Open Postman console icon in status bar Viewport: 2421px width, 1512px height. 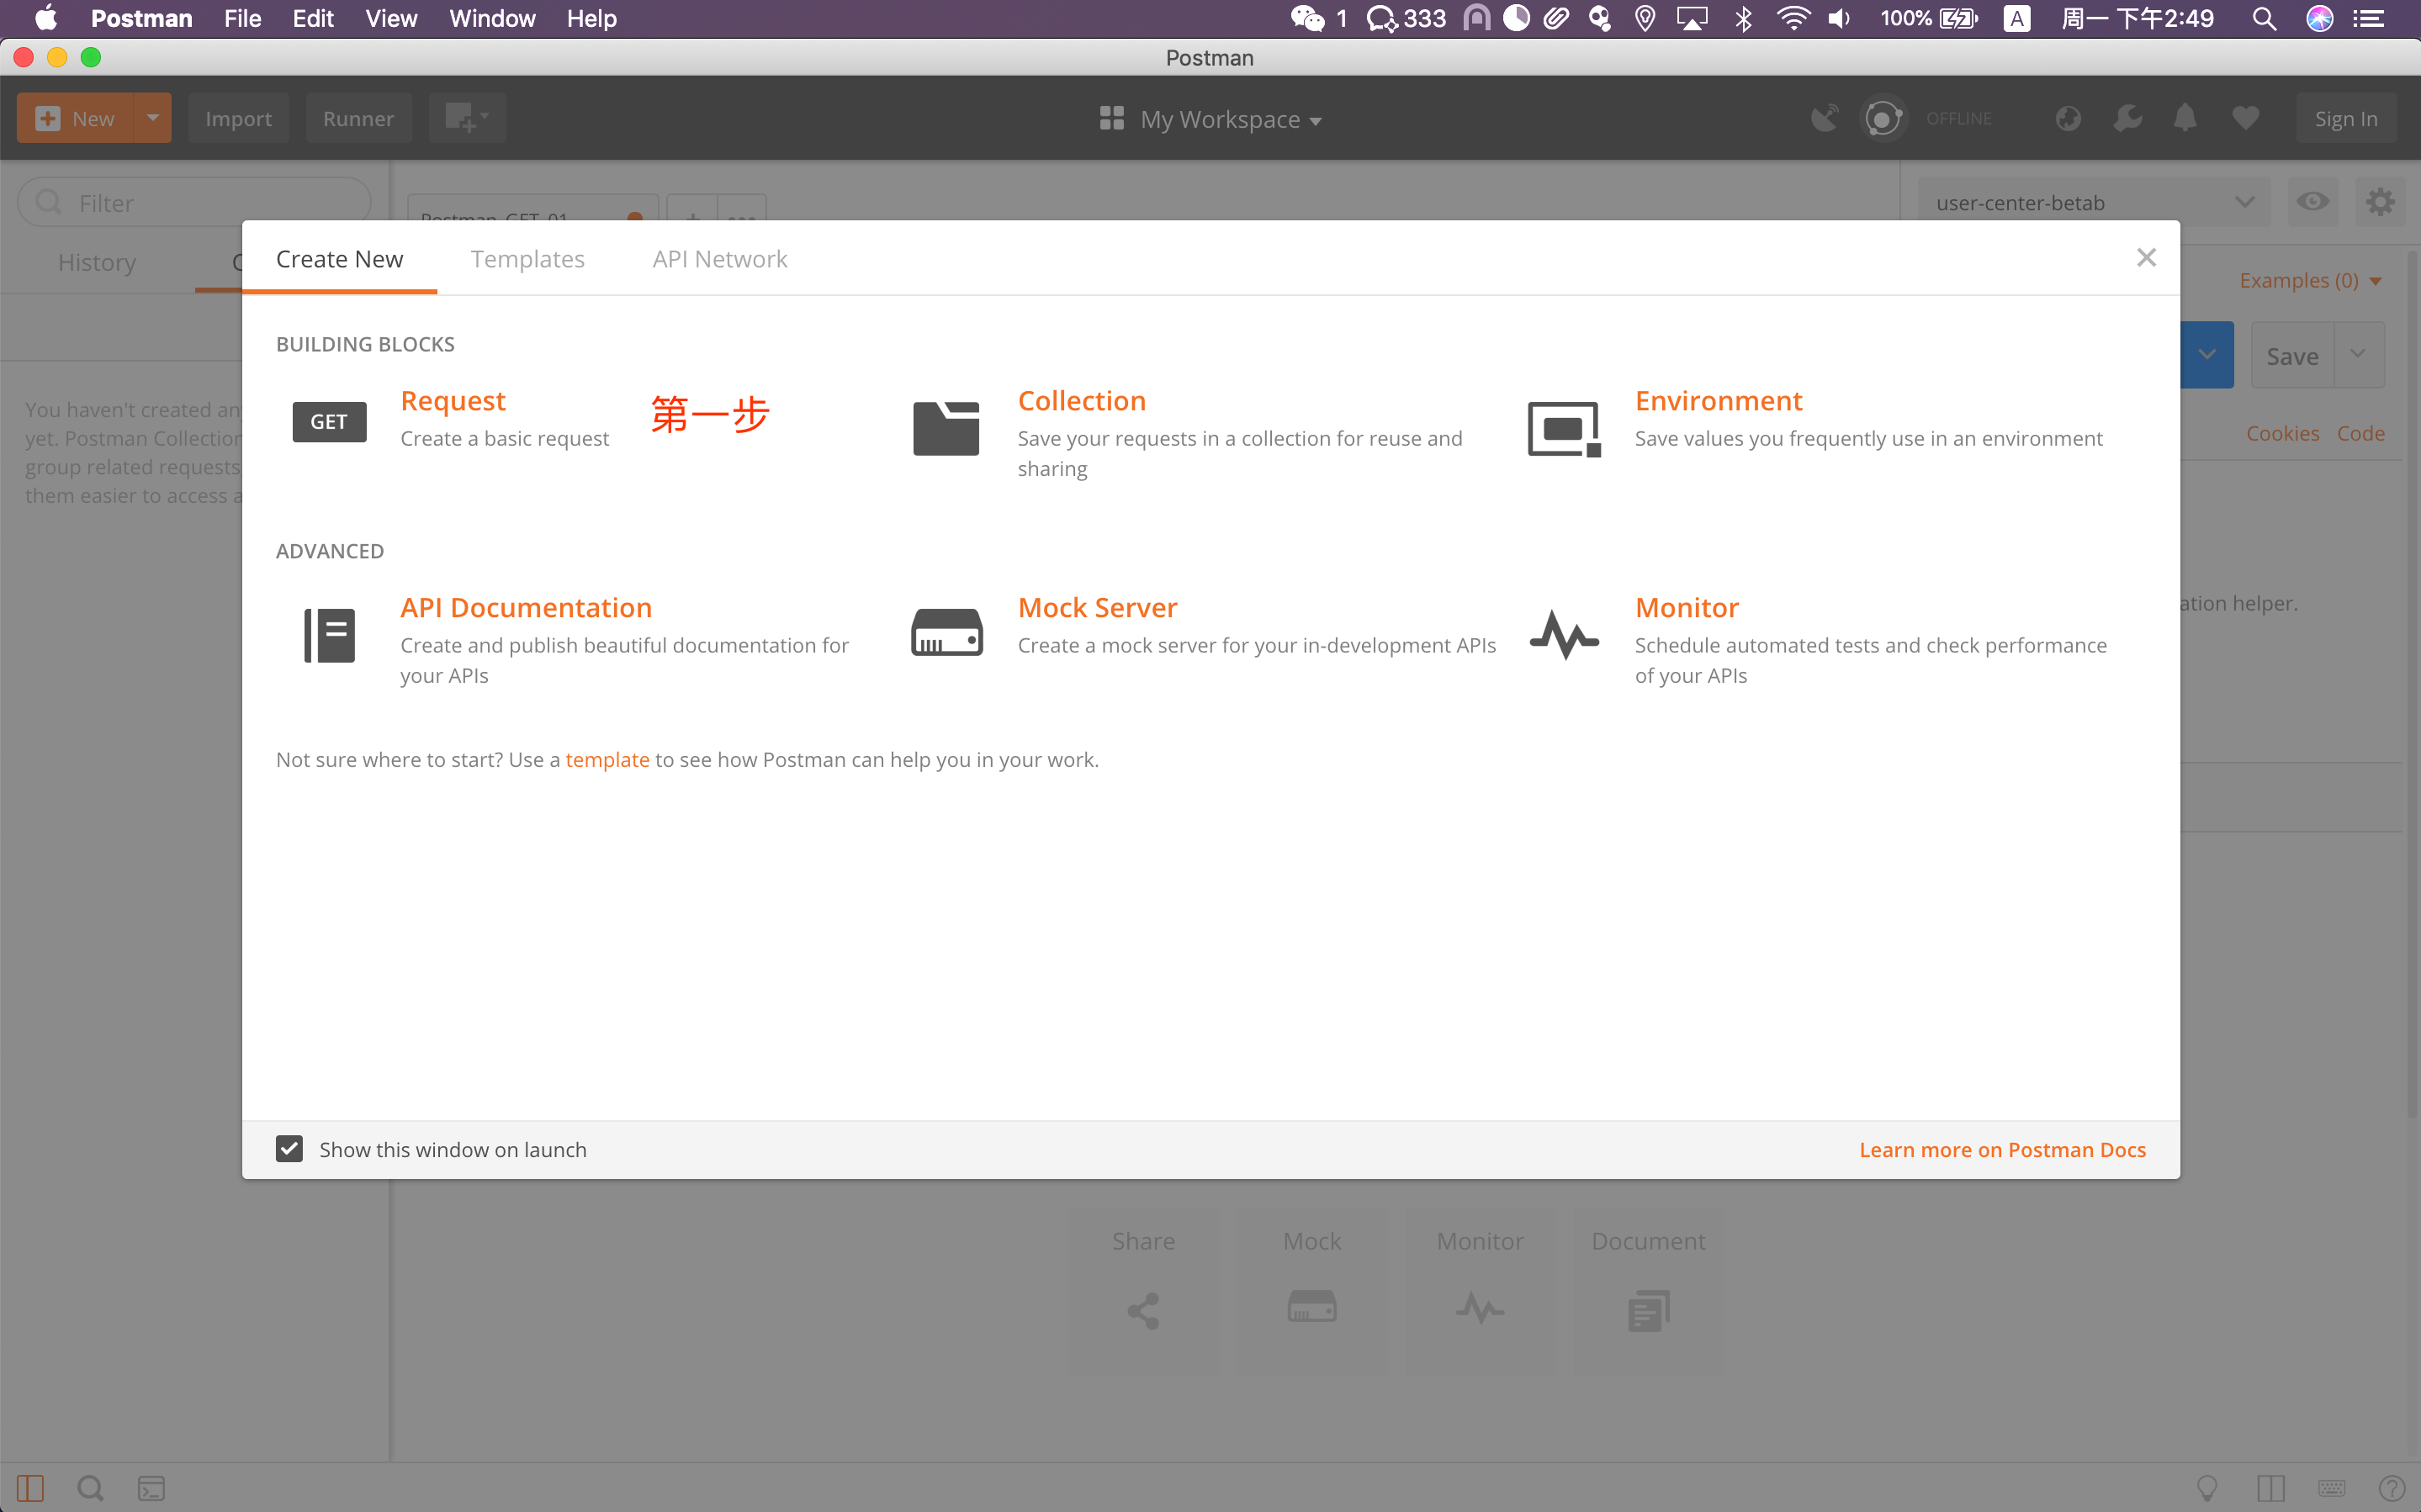(x=151, y=1488)
